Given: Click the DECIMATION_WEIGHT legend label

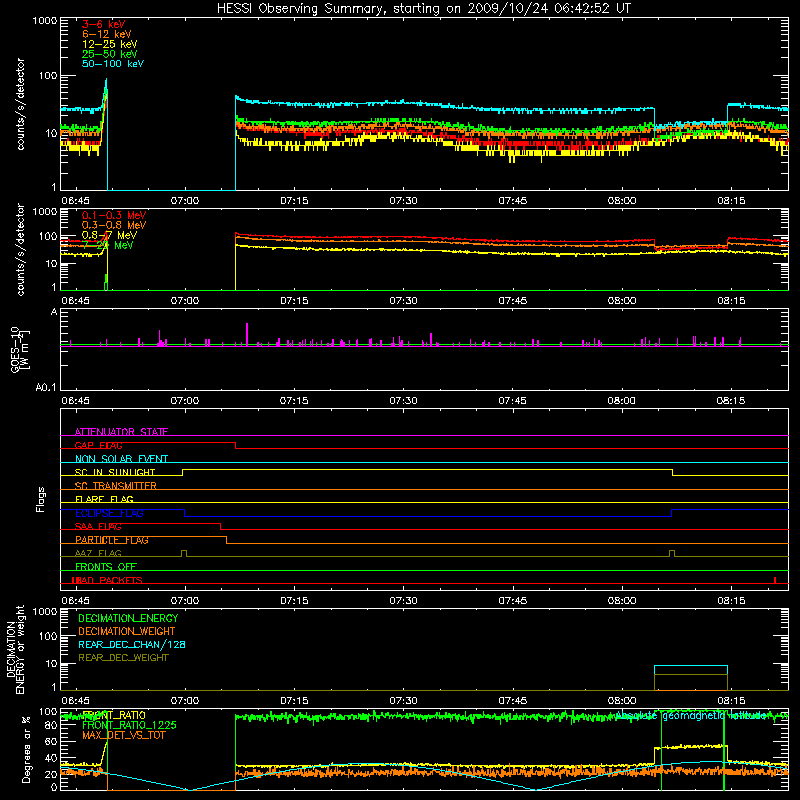Looking at the screenshot, I should point(127,631).
